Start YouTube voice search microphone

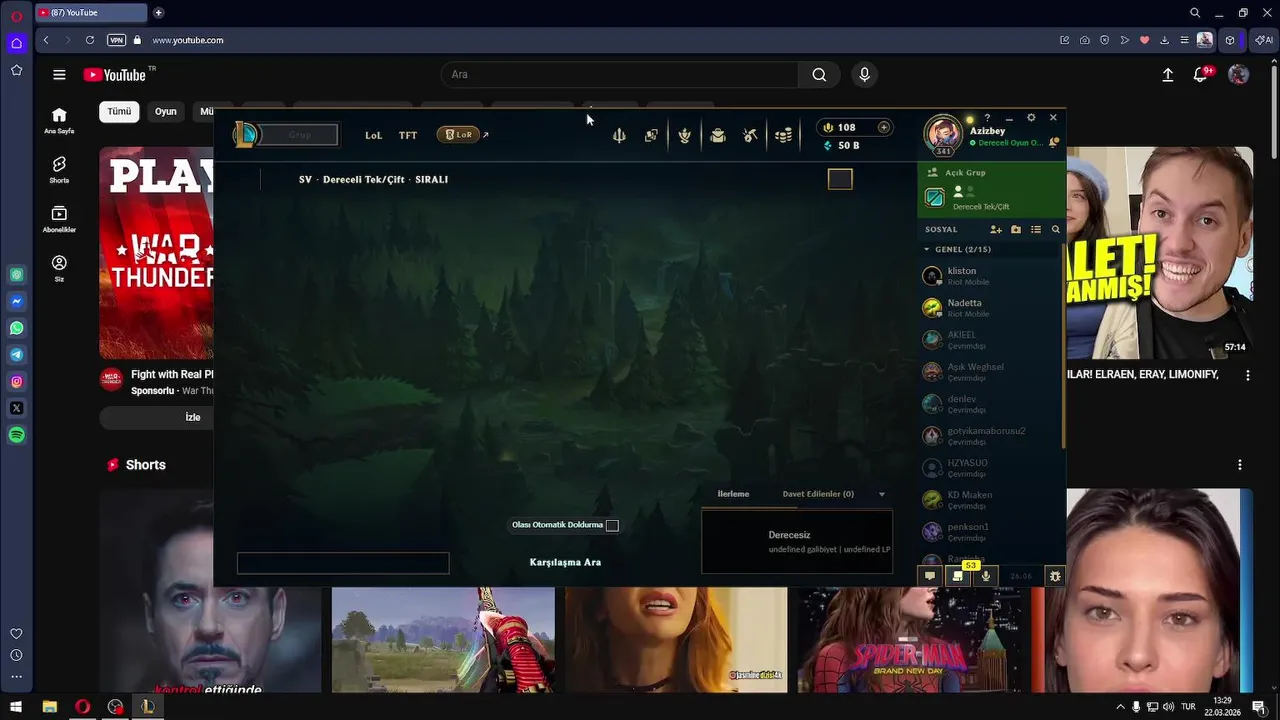[x=865, y=74]
